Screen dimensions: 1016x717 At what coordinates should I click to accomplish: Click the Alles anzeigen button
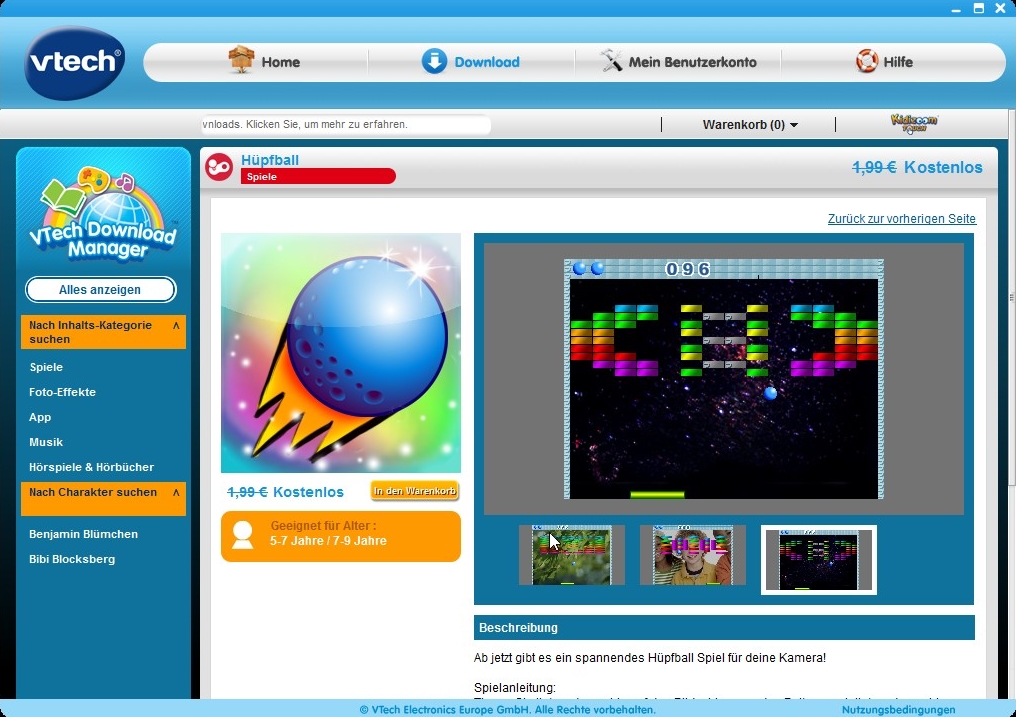100,289
